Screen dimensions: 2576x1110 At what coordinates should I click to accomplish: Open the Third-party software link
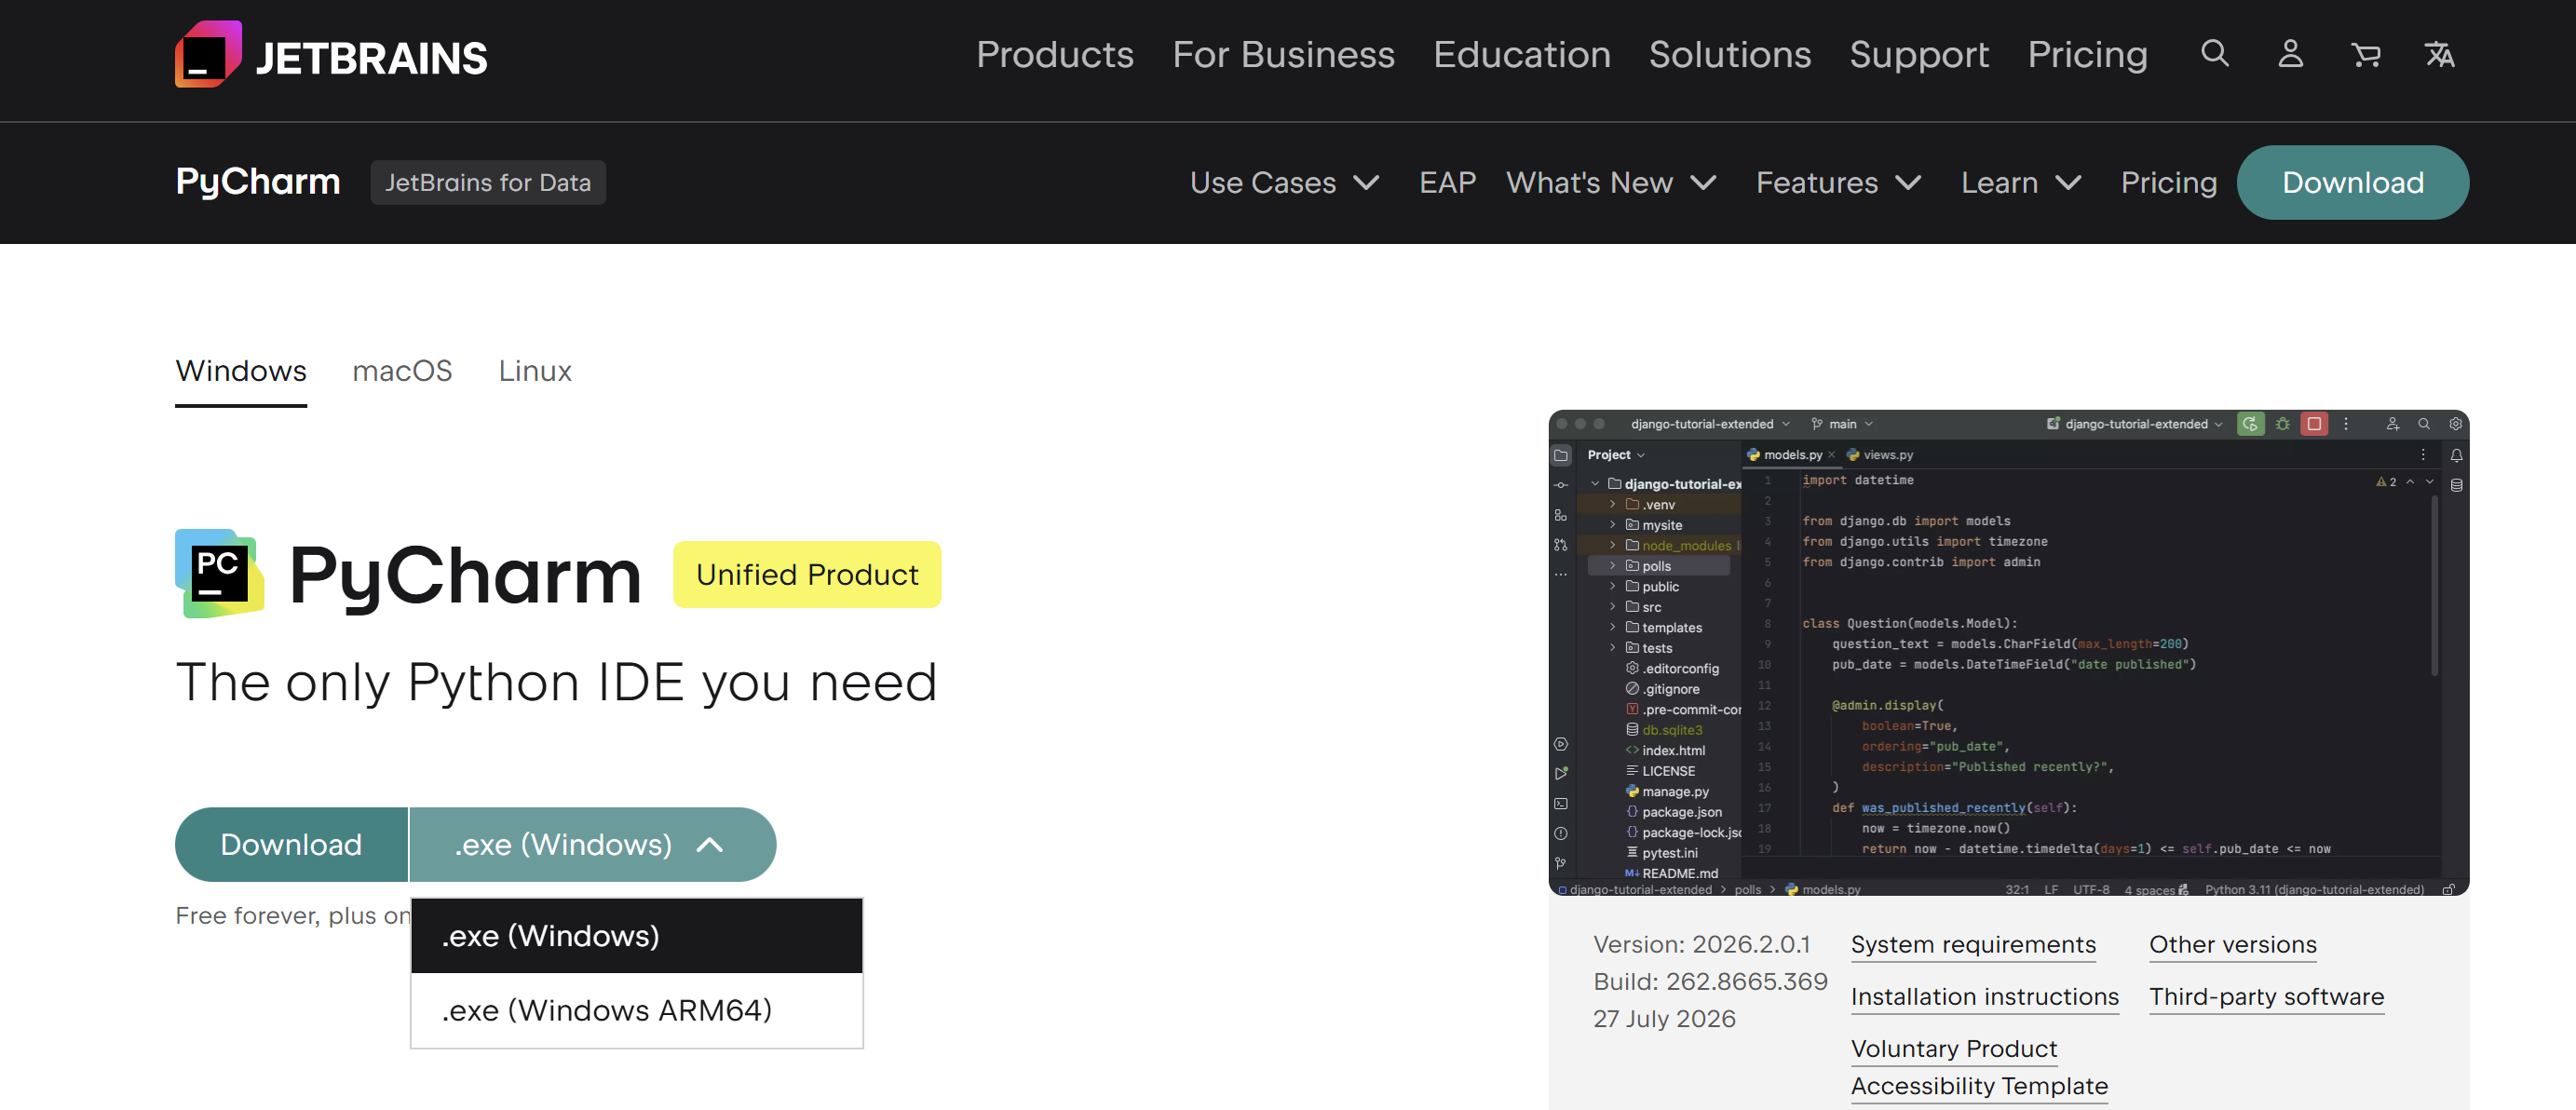point(2267,997)
